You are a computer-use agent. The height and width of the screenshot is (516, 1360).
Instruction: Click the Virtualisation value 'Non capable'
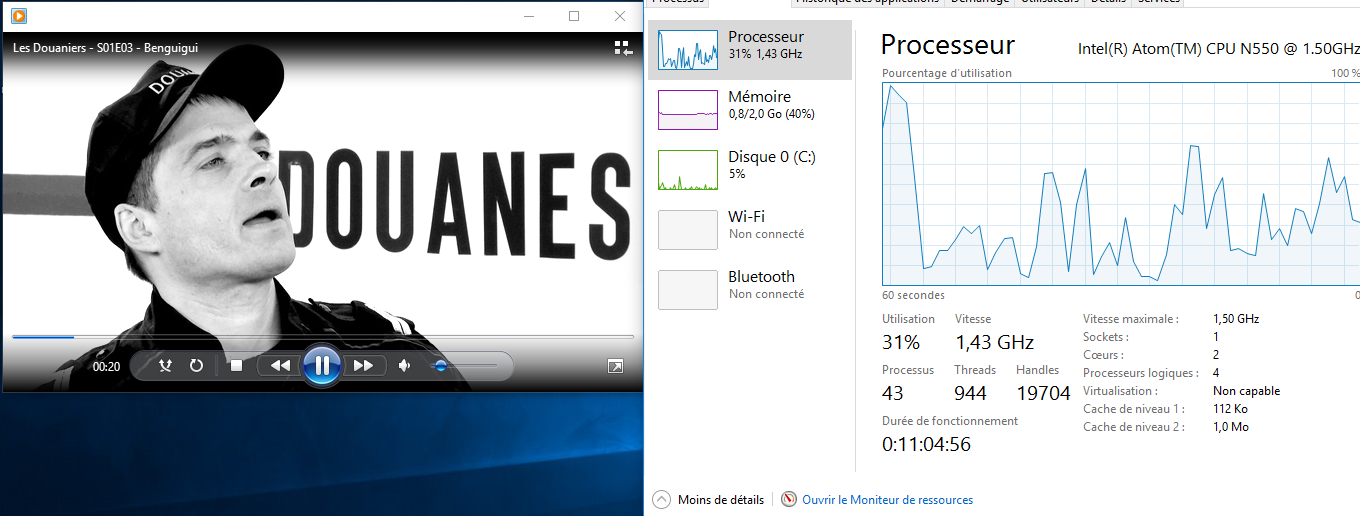coord(1246,391)
